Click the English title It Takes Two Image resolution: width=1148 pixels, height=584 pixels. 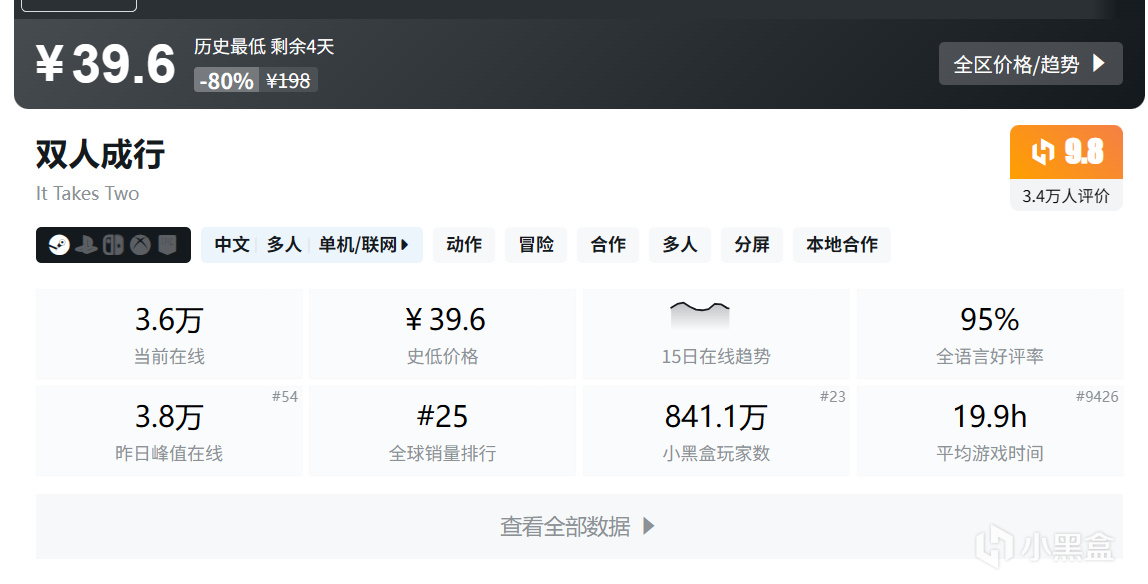[87, 193]
